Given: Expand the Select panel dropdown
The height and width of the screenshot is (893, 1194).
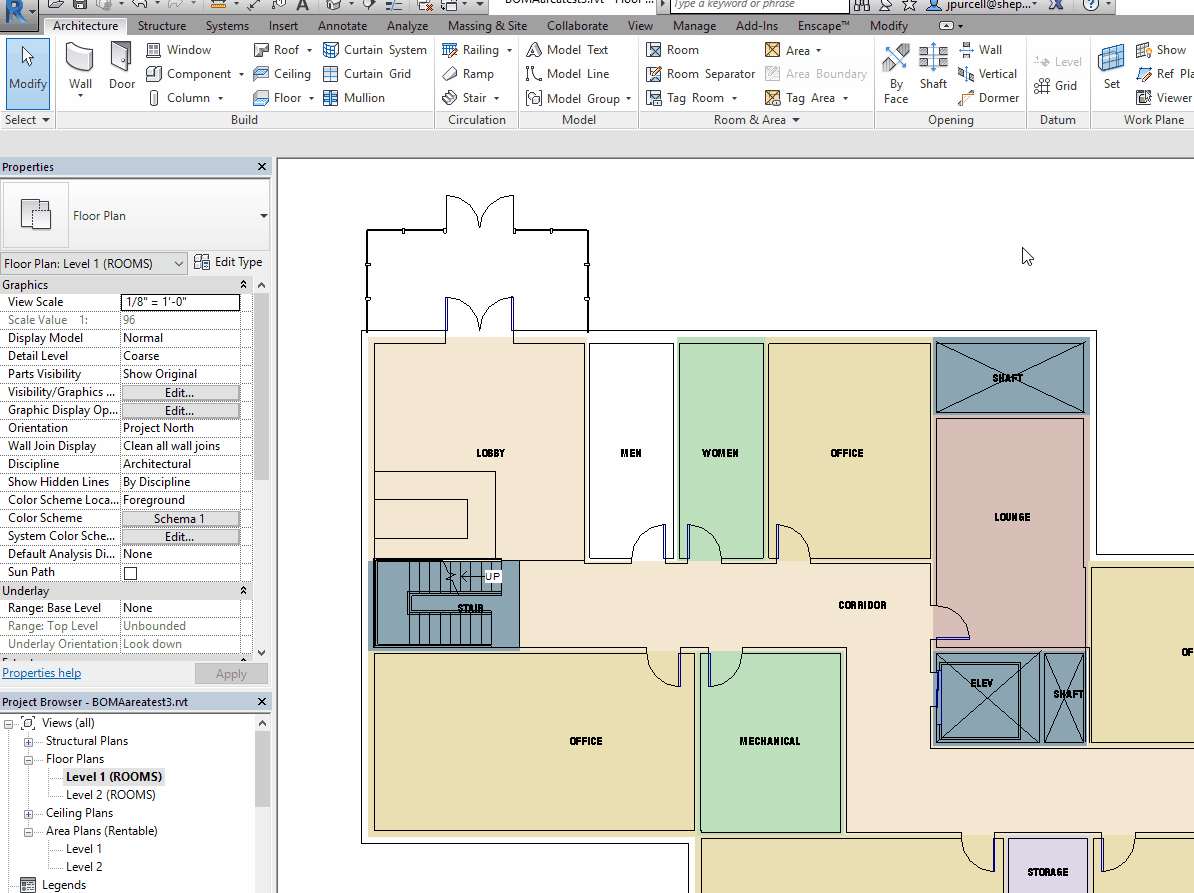Looking at the screenshot, I should click(x=46, y=120).
